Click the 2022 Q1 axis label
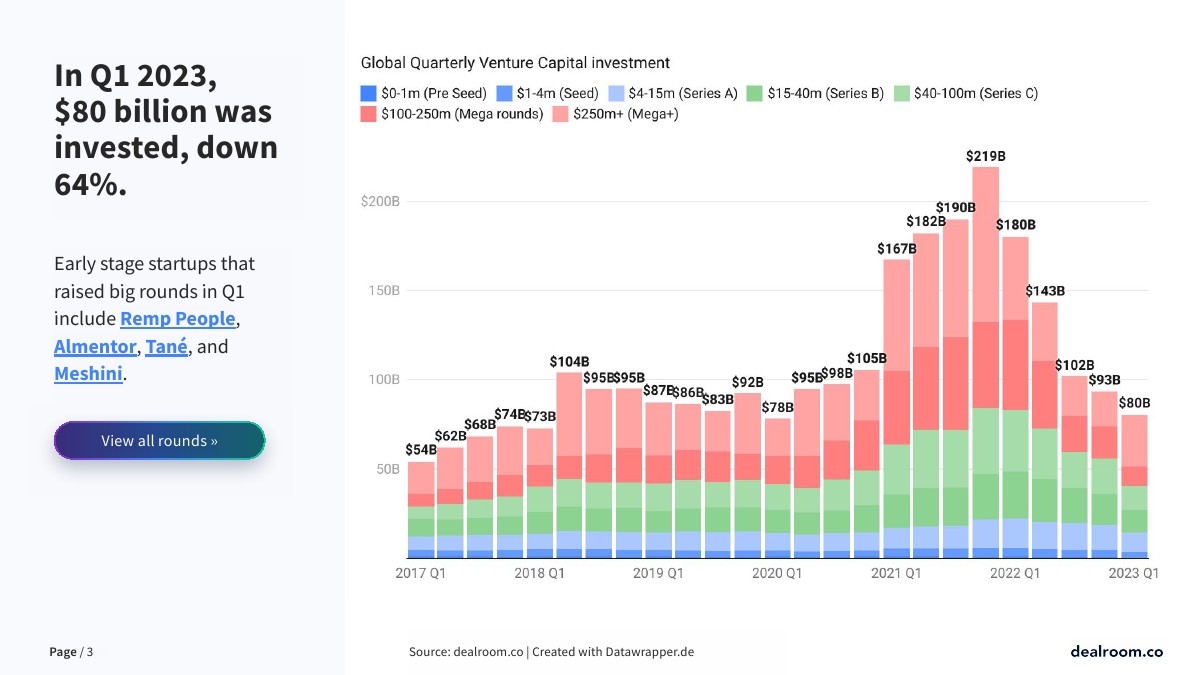Screen dimensions: 1200x675 click(1015, 574)
